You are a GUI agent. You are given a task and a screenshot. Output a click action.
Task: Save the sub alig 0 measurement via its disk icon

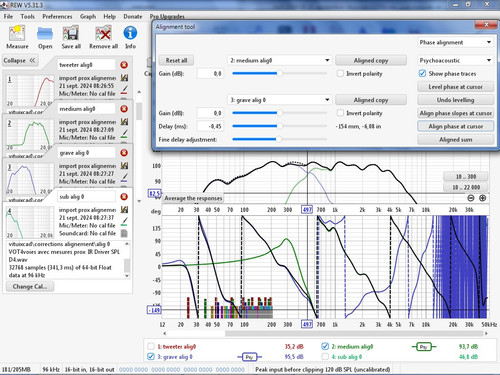coord(124,210)
